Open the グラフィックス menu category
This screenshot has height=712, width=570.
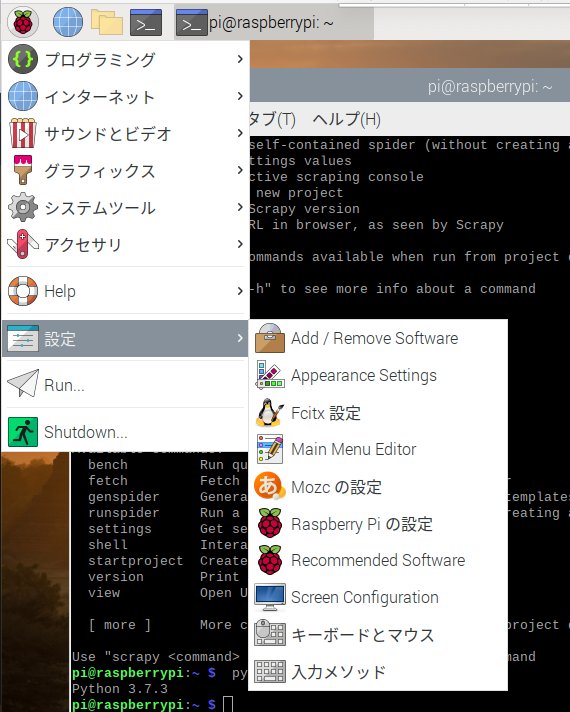[x=125, y=170]
